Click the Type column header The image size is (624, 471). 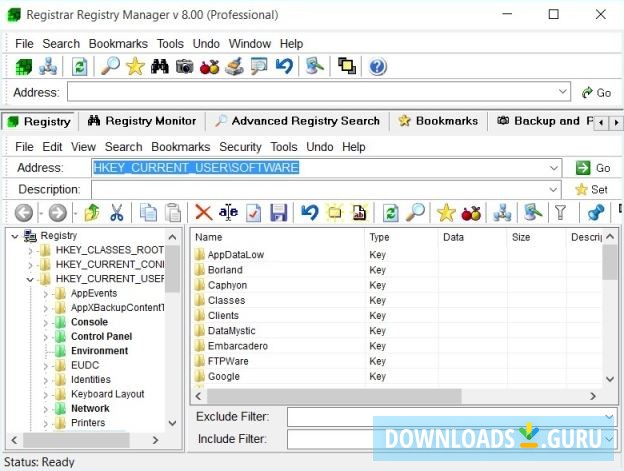coord(402,237)
